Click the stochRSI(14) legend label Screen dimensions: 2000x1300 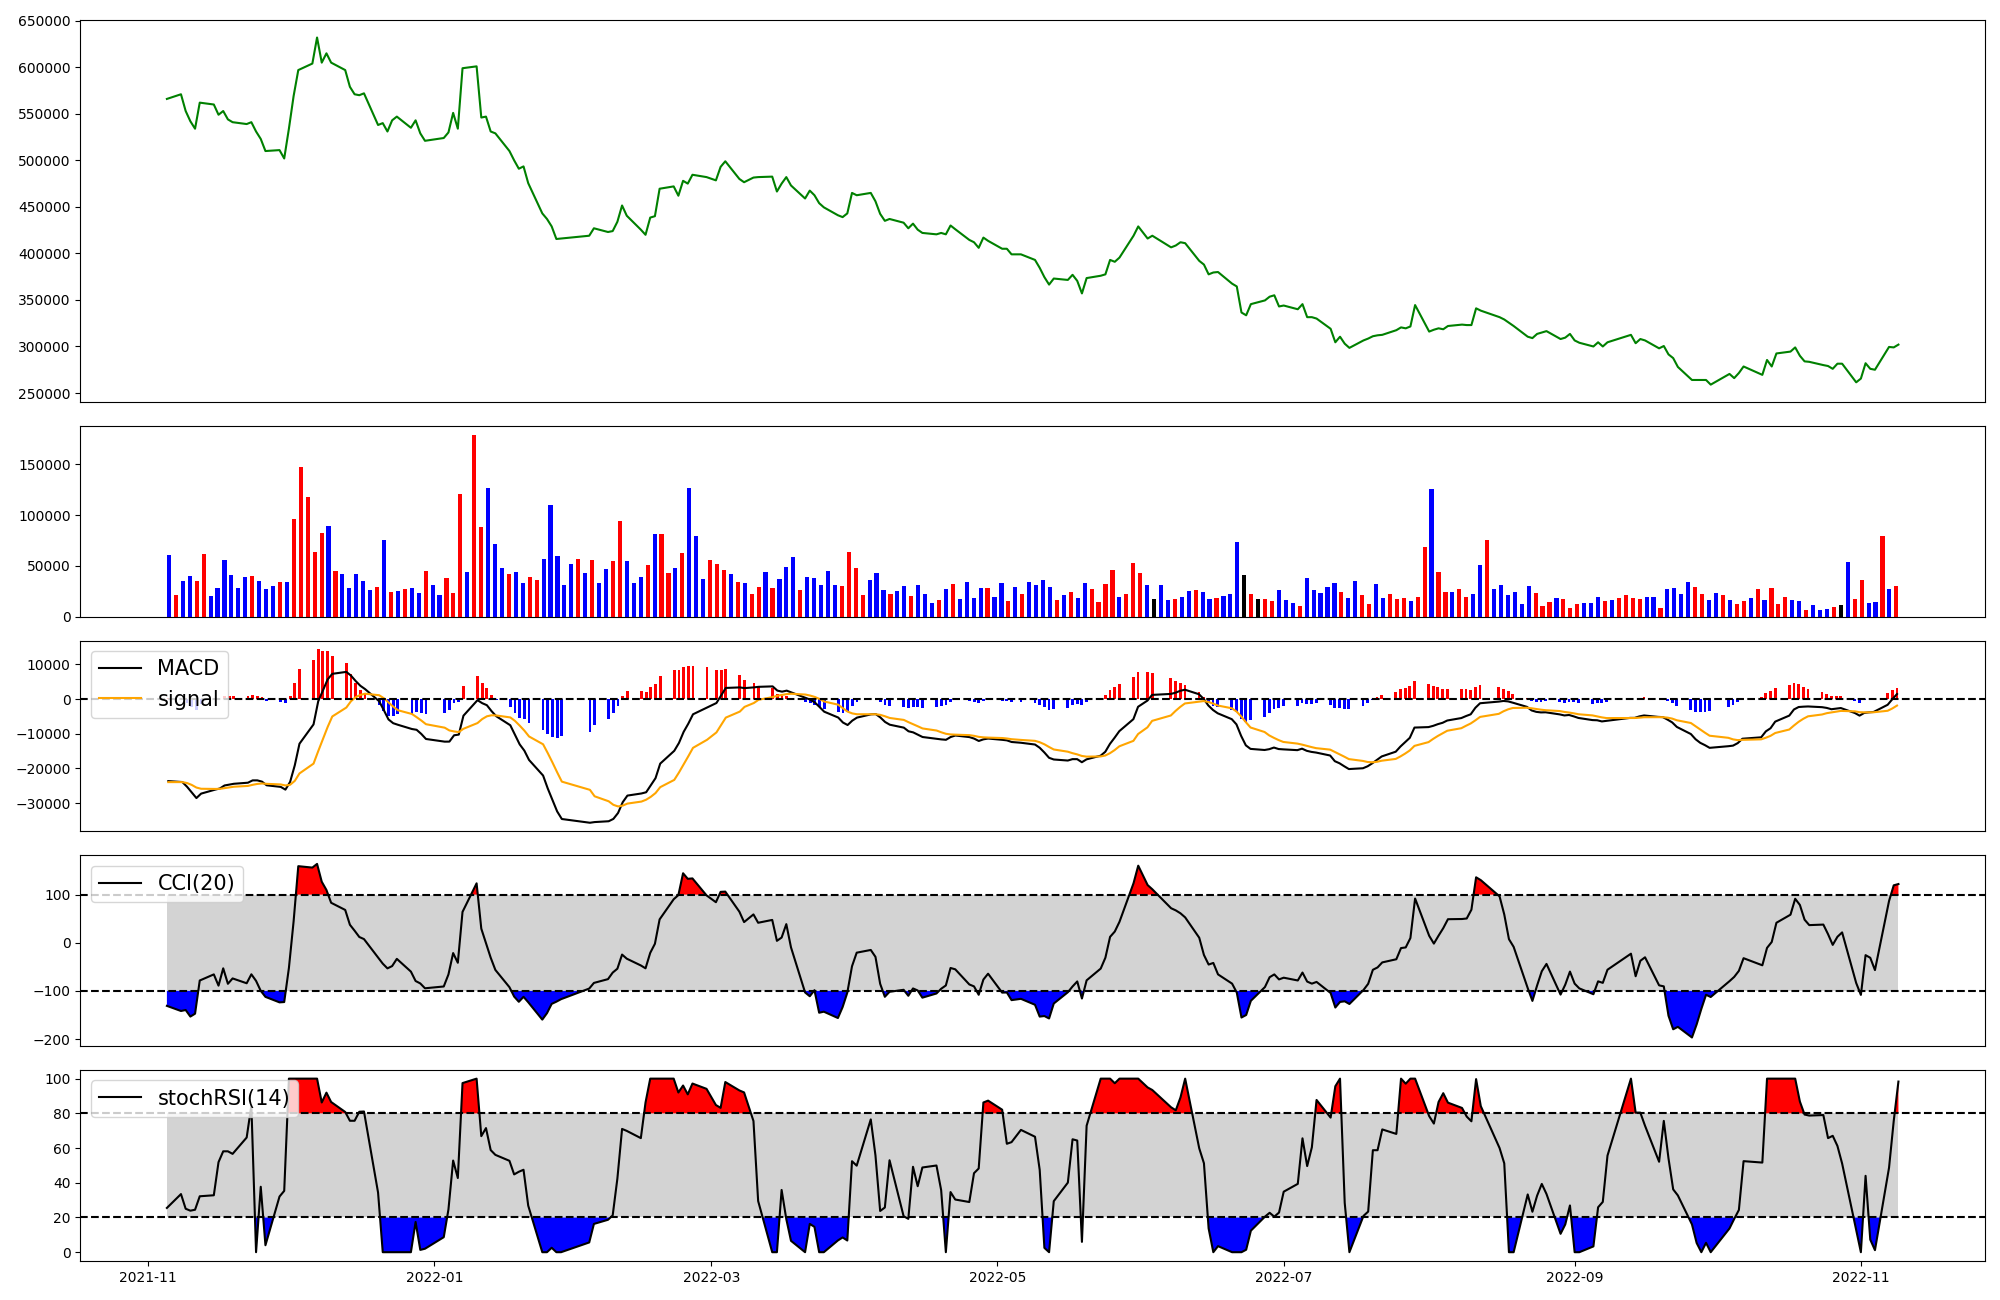click(223, 1098)
